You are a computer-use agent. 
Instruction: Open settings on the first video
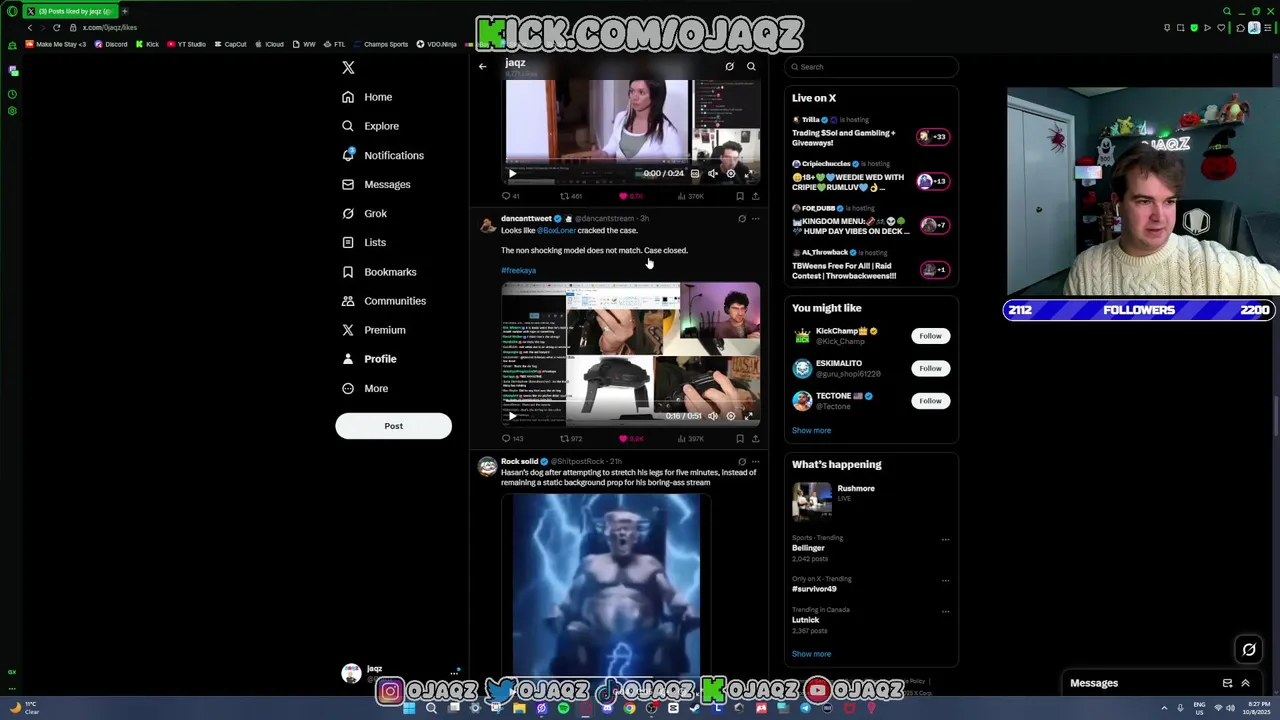click(731, 173)
